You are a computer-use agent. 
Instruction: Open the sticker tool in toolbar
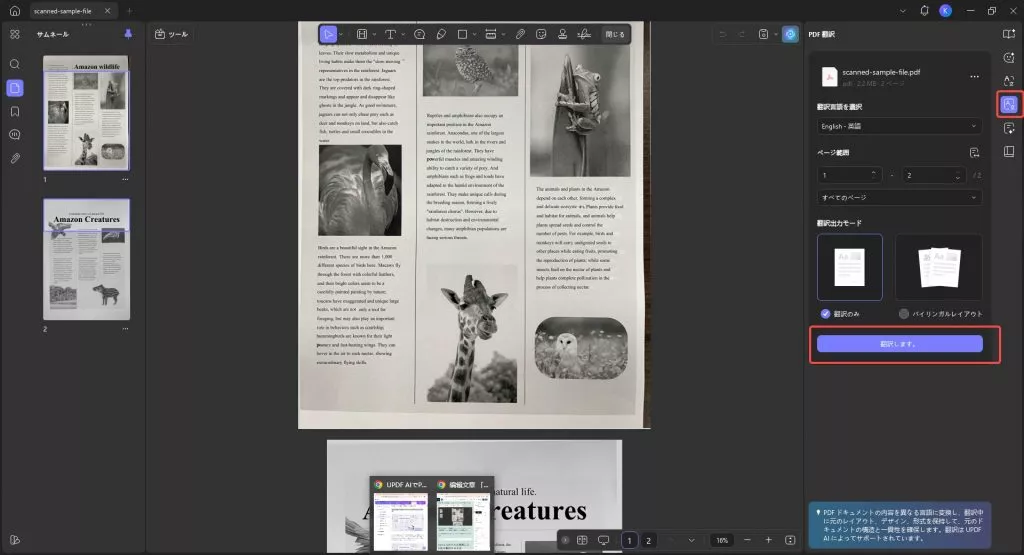pyautogui.click(x=541, y=34)
